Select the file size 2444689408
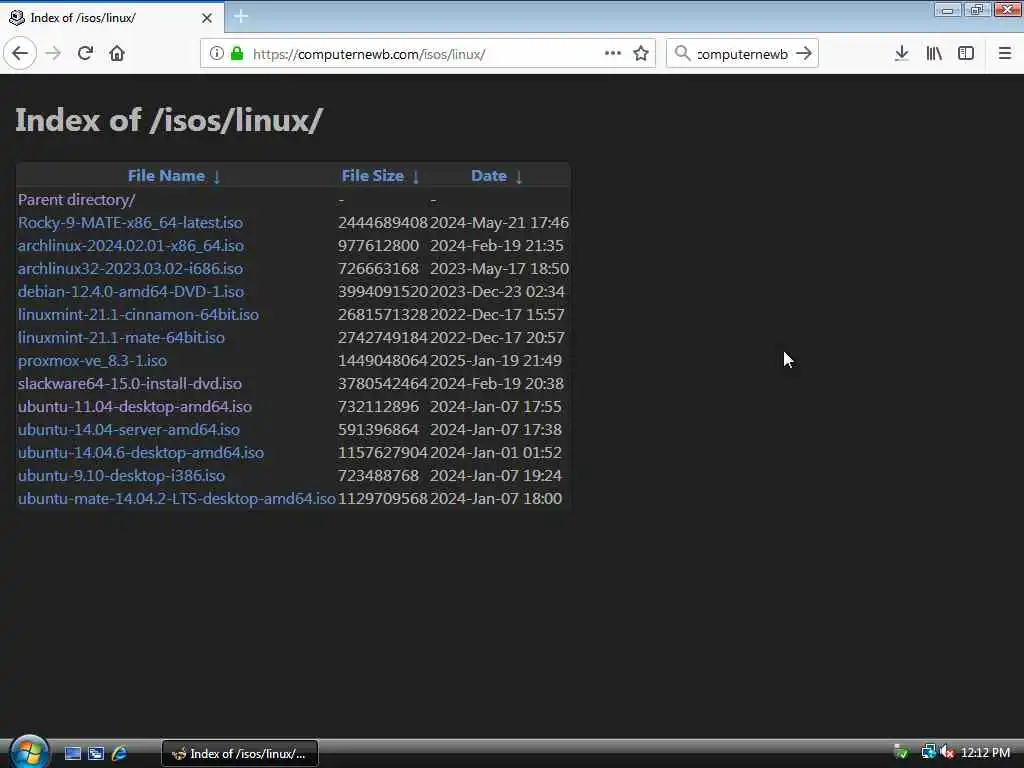This screenshot has width=1024, height=768. [x=383, y=223]
